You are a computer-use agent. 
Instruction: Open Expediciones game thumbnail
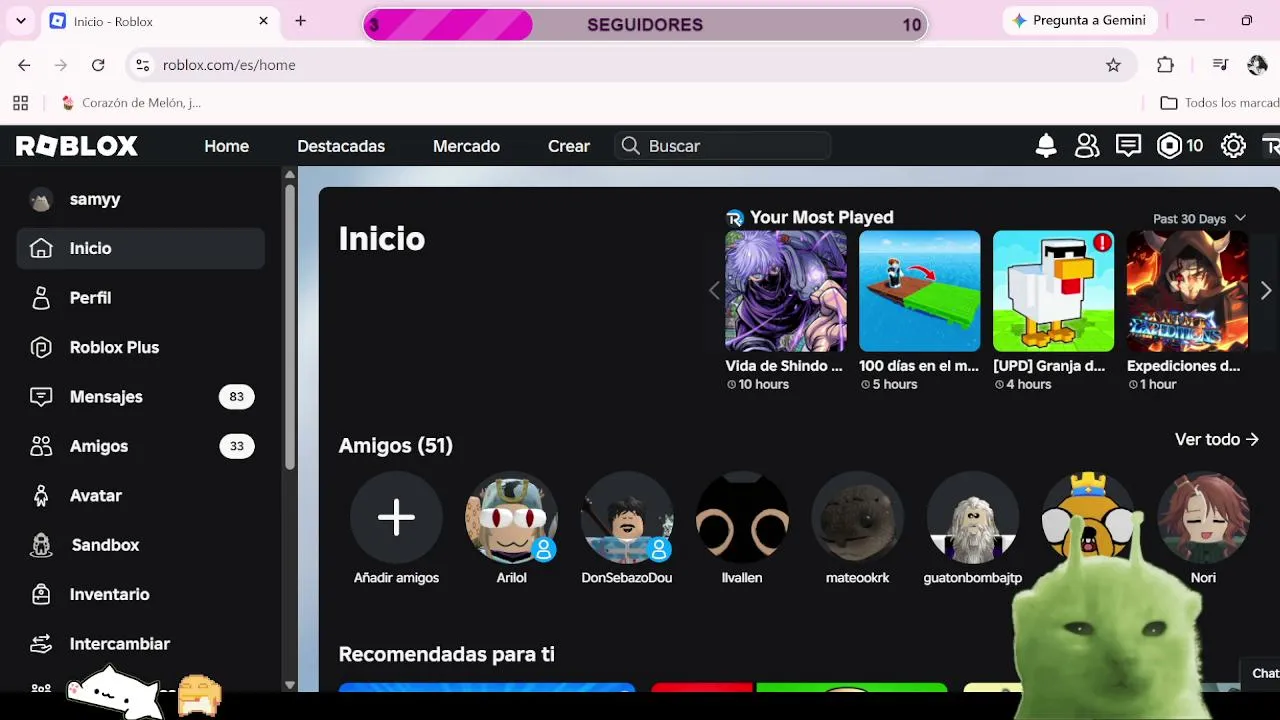coord(1188,291)
